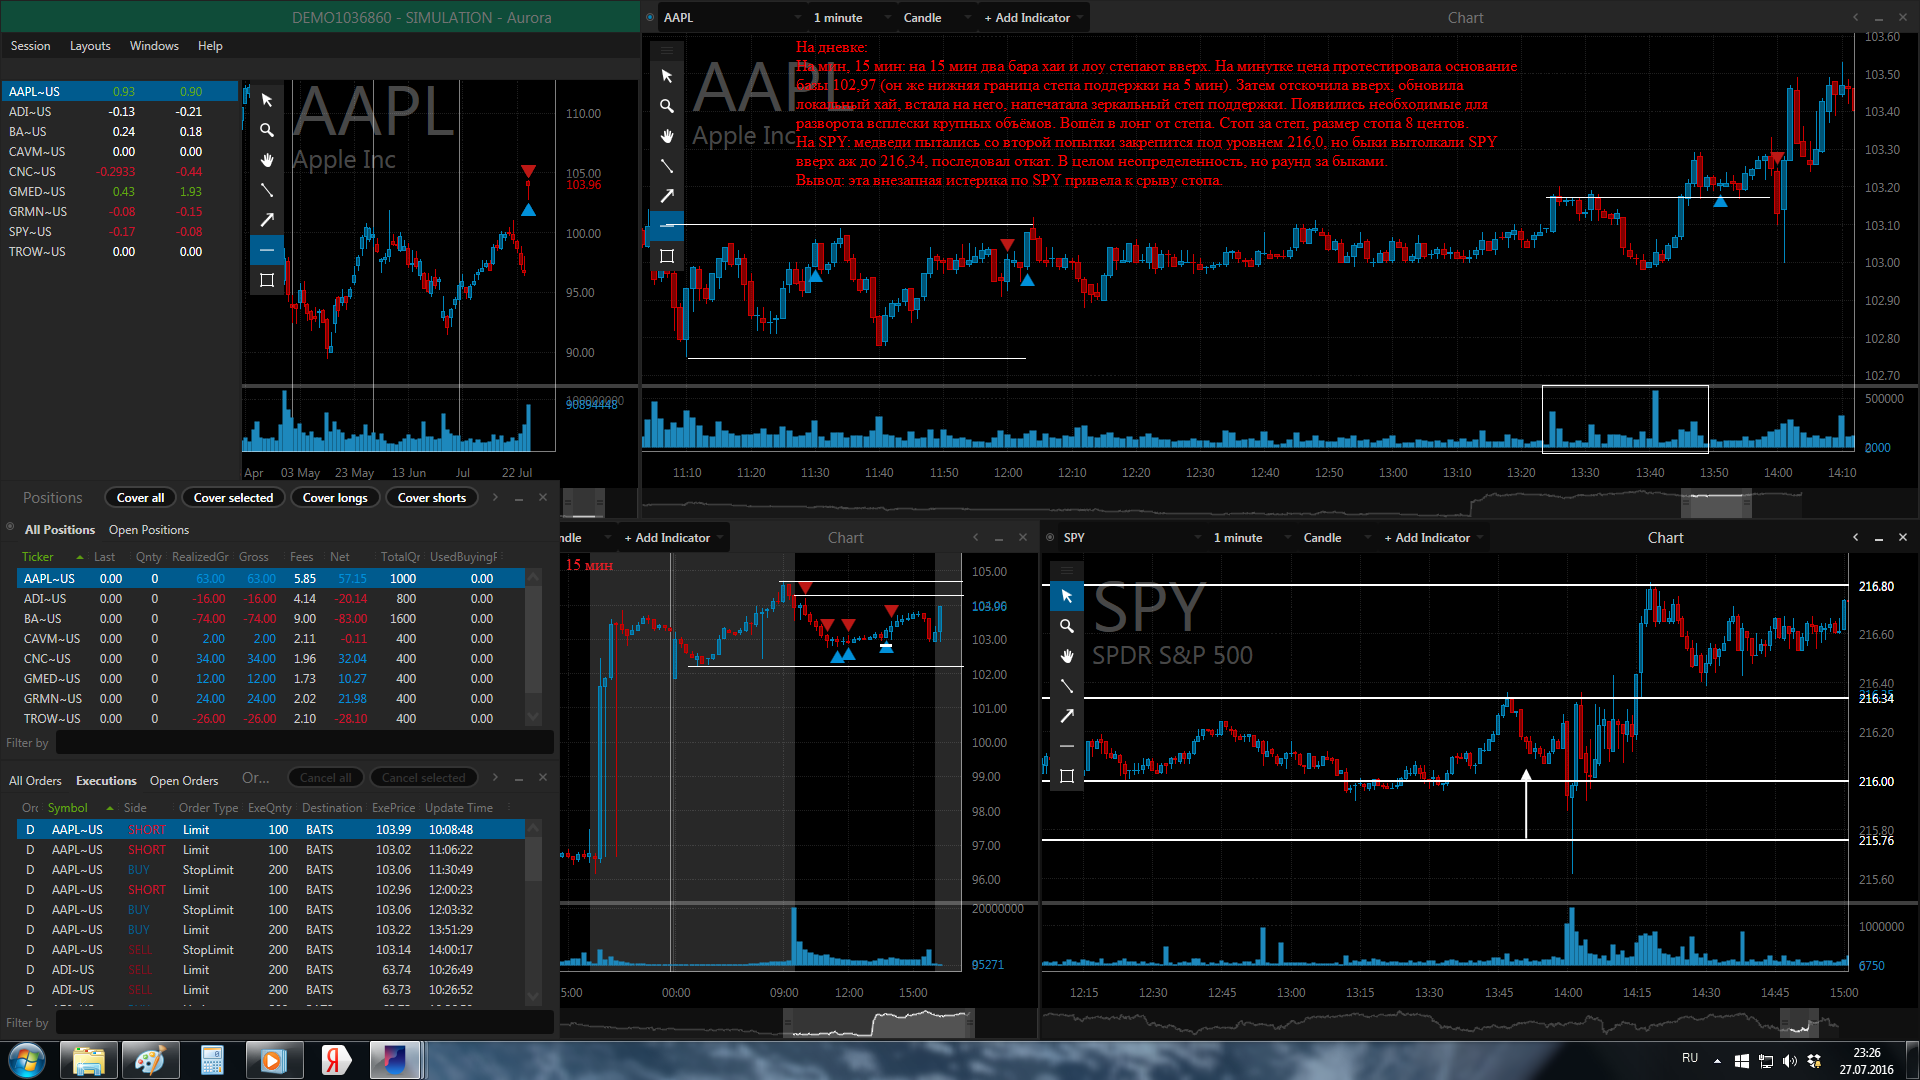Toggle link circle beside AAPL symbol field
Viewport: 1920px width, 1080px height.
tap(650, 17)
